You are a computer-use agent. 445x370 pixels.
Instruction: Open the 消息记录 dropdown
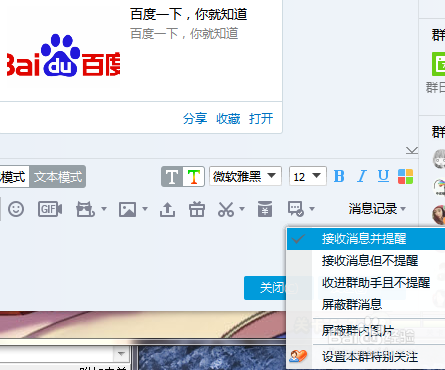coord(377,209)
